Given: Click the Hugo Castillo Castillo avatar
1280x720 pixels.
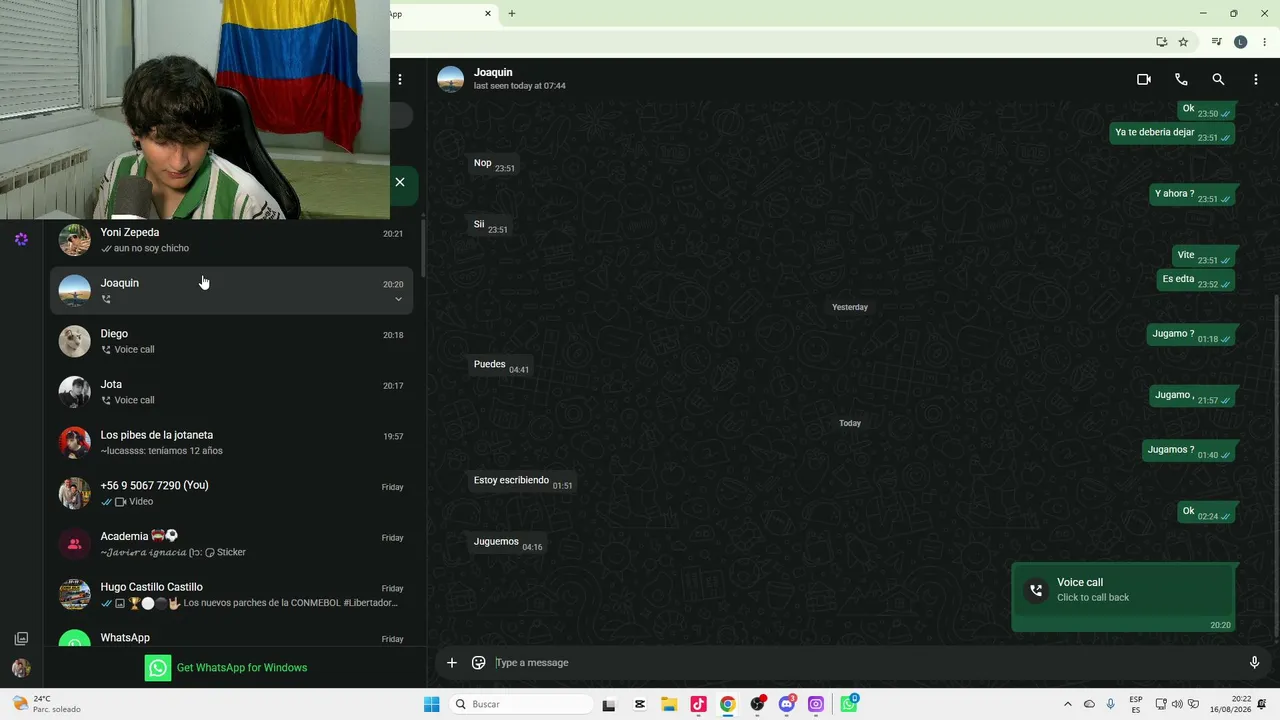Looking at the screenshot, I should 75,595.
